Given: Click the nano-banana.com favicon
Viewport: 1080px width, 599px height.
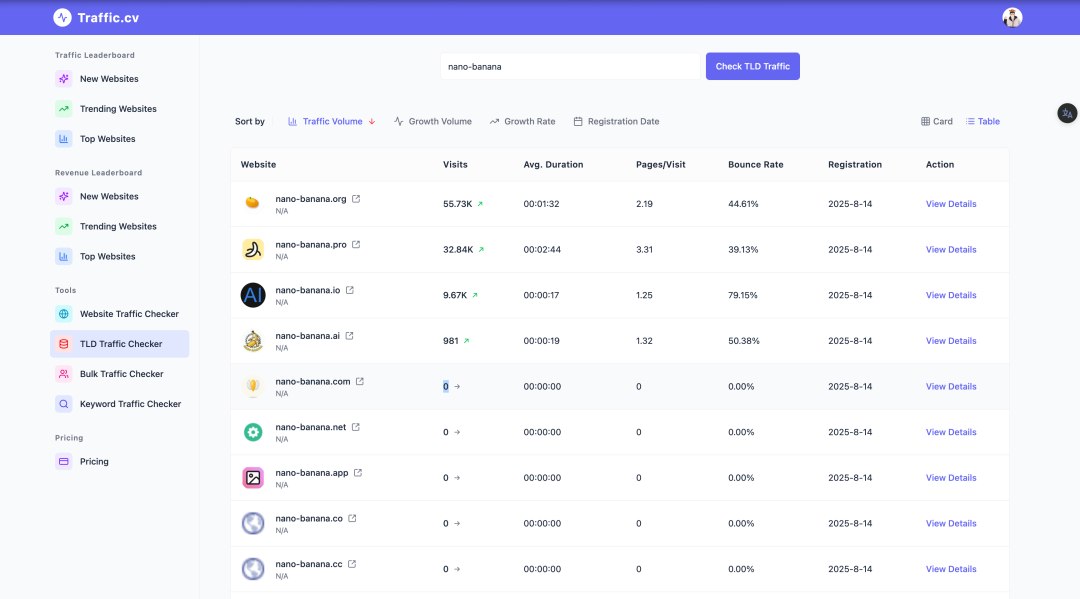Looking at the screenshot, I should [x=253, y=386].
